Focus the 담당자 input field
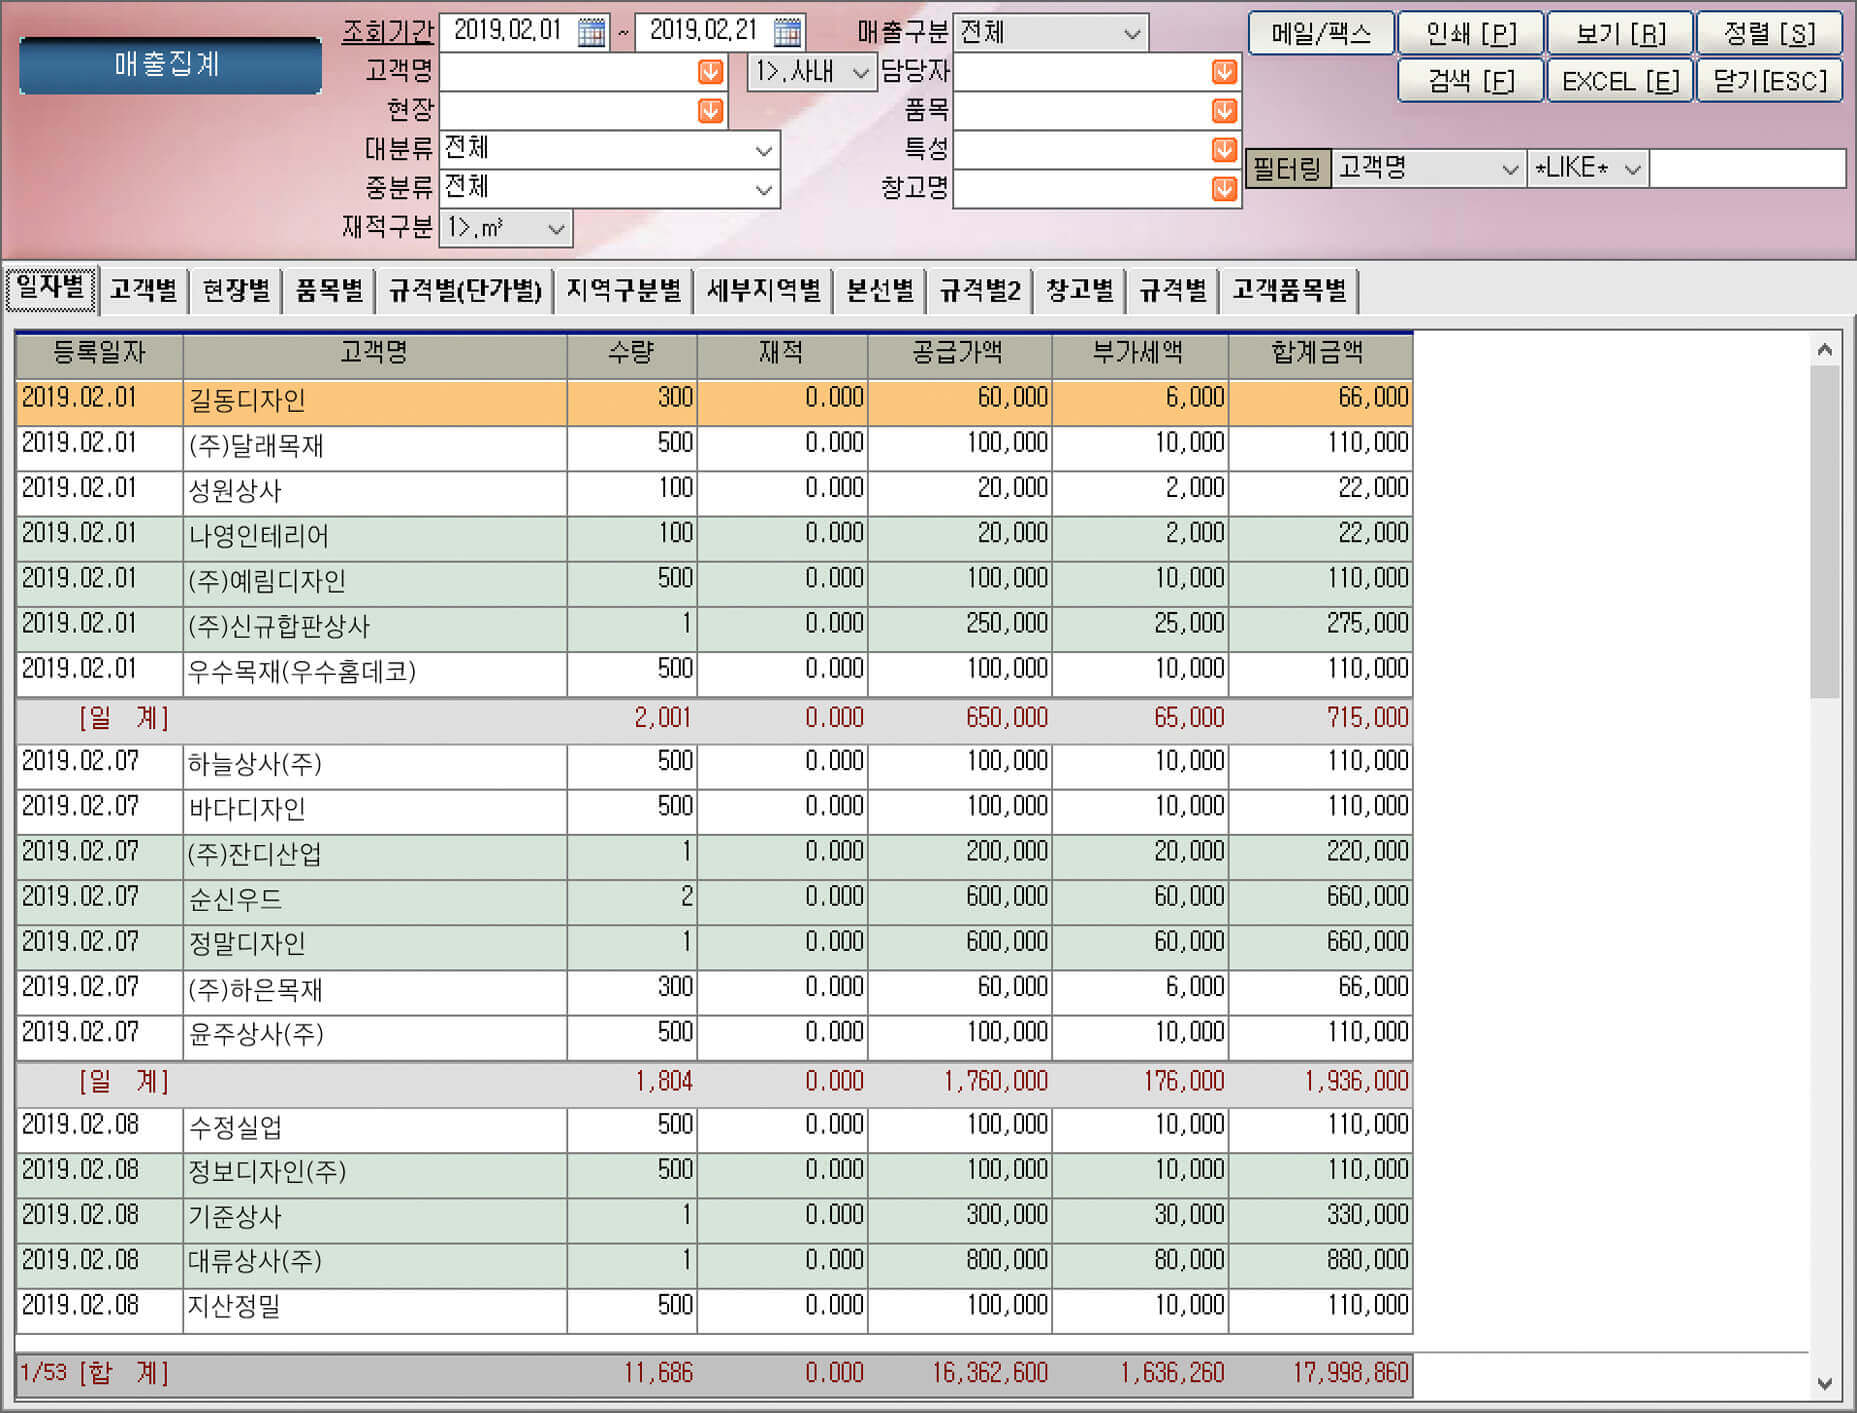Screen dimensions: 1857x1413 pos(1082,72)
